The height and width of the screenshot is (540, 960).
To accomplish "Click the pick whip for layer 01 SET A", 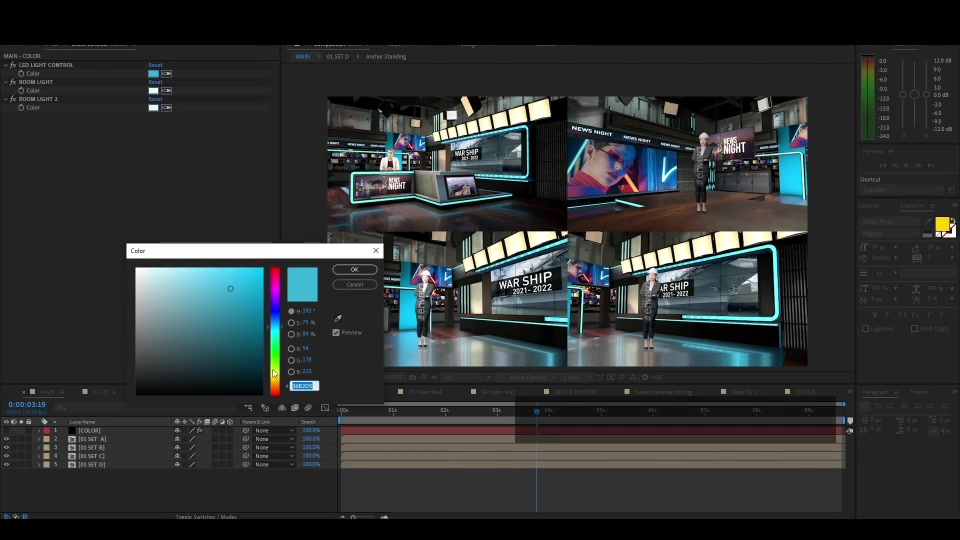I will 246,439.
